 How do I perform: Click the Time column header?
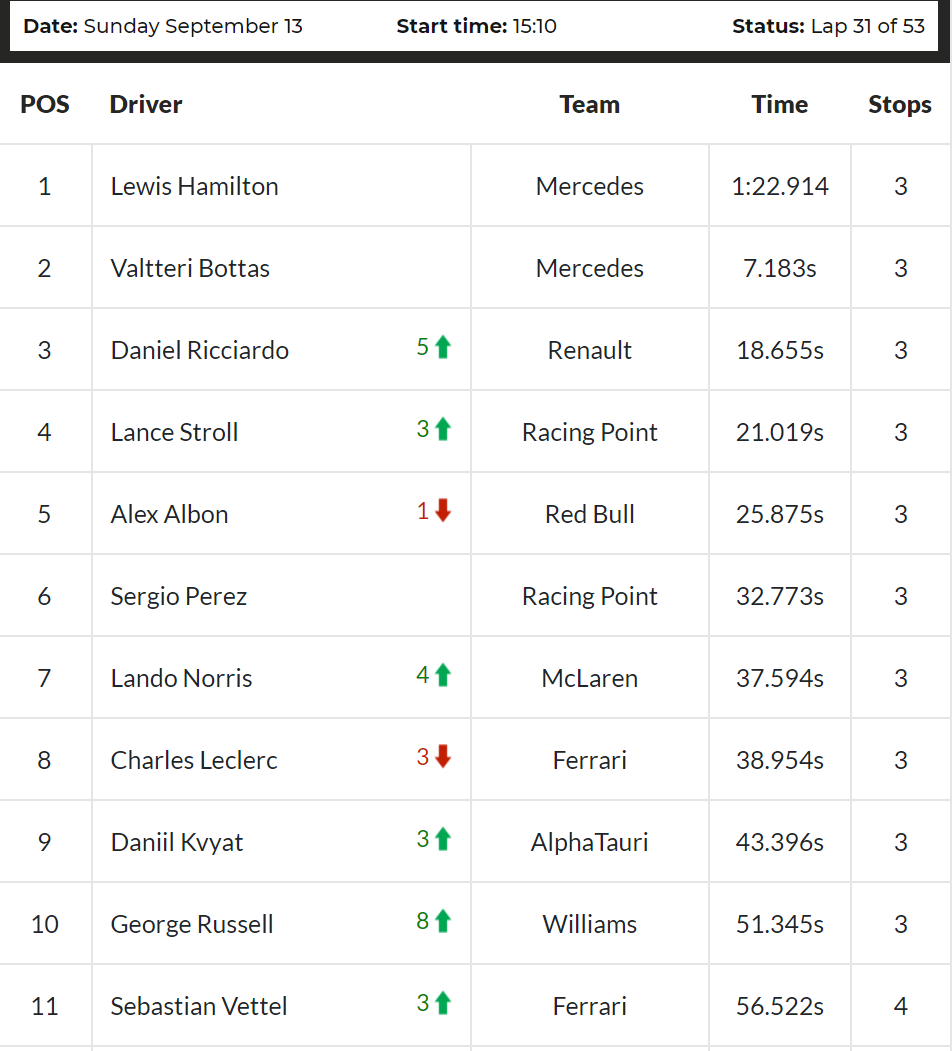pyautogui.click(x=780, y=105)
